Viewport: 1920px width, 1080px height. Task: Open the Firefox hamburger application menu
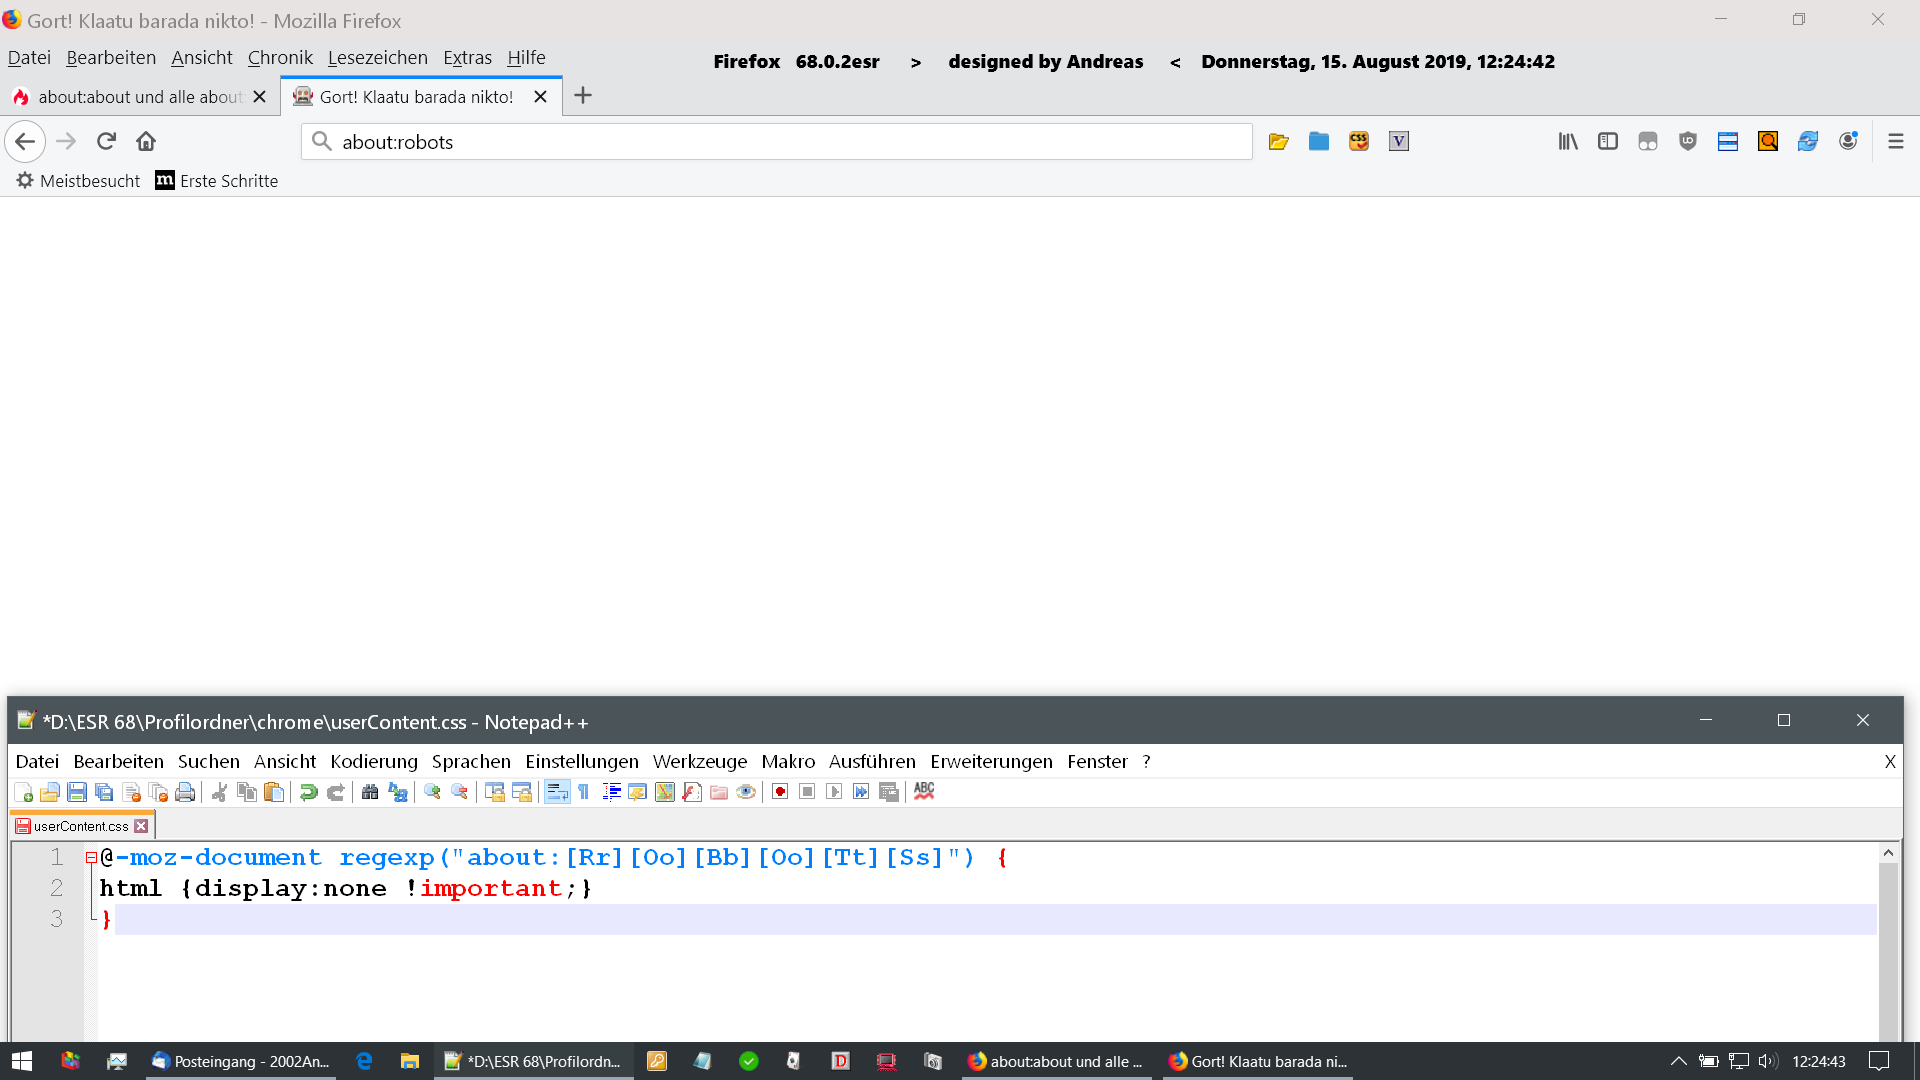tap(1896, 141)
